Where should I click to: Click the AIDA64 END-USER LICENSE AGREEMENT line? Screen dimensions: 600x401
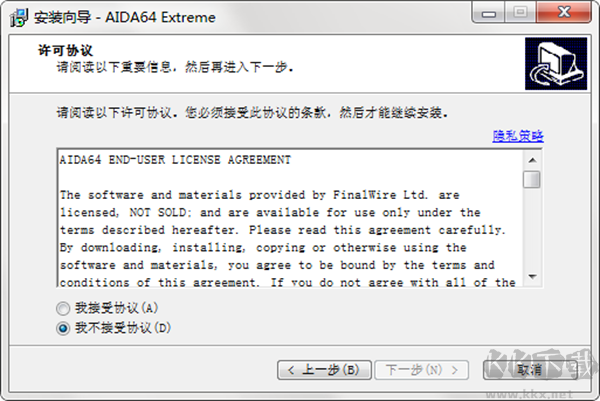click(175, 160)
